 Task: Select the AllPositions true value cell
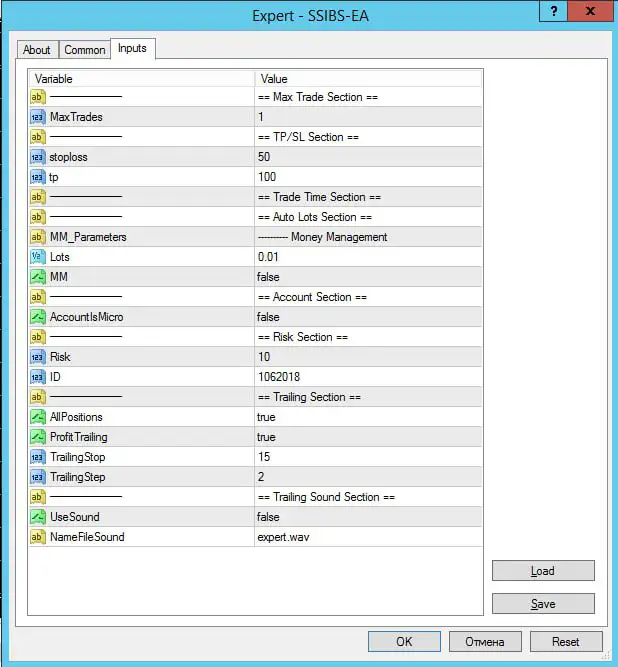[367, 417]
